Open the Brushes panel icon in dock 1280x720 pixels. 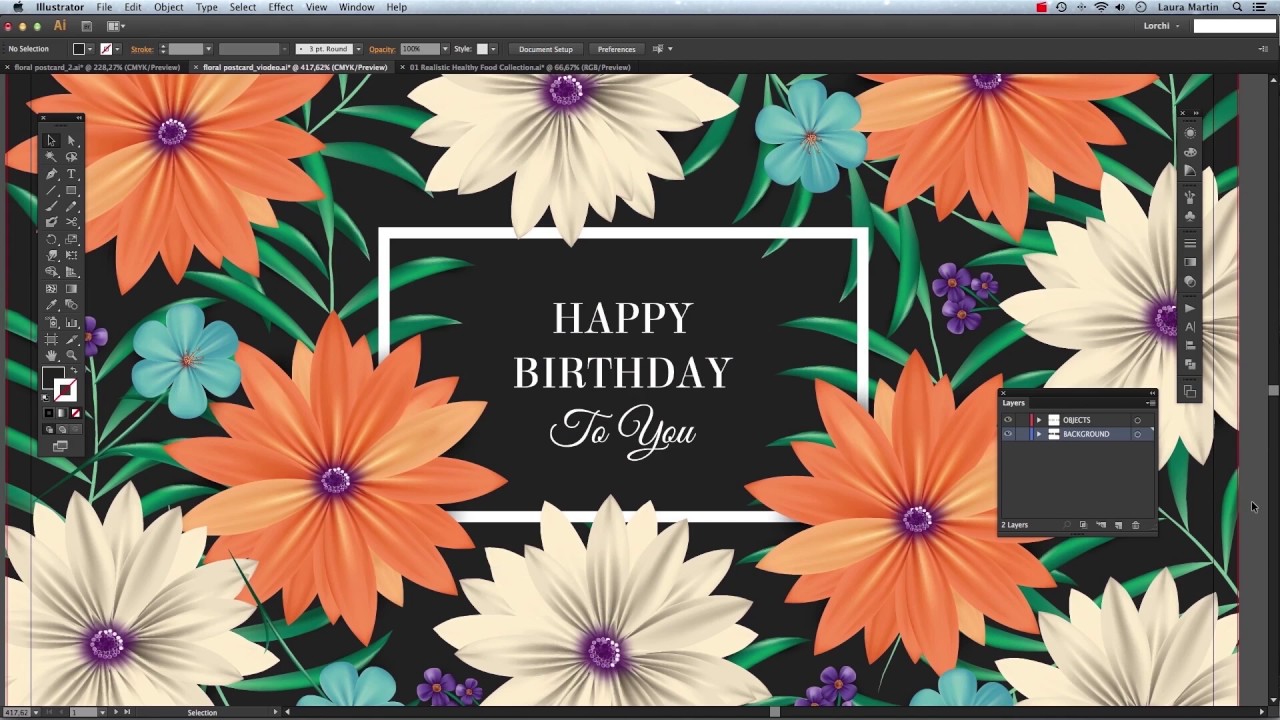click(1190, 197)
